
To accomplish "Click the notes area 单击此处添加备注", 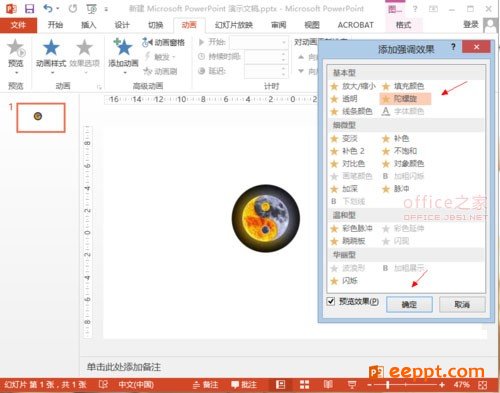I will [124, 367].
